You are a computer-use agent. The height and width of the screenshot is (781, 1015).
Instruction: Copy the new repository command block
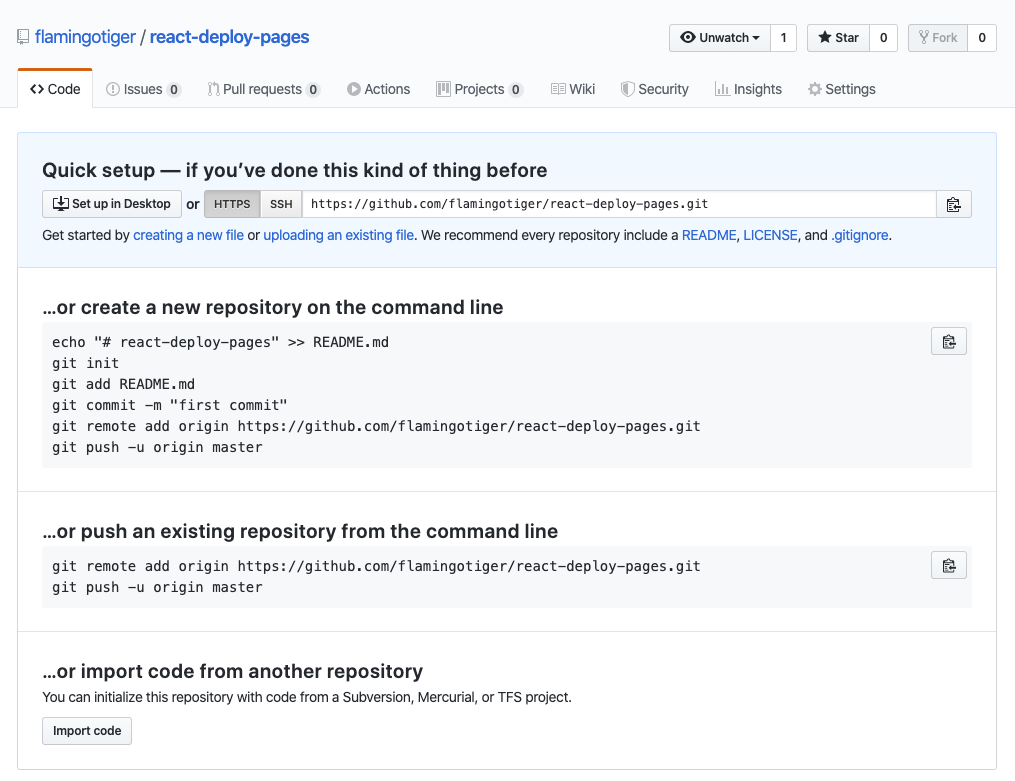[x=948, y=341]
